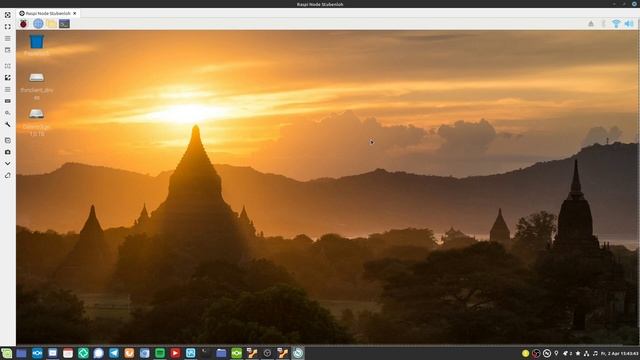Open the taskbar clock and date
The height and width of the screenshot is (360, 640).
coord(620,353)
